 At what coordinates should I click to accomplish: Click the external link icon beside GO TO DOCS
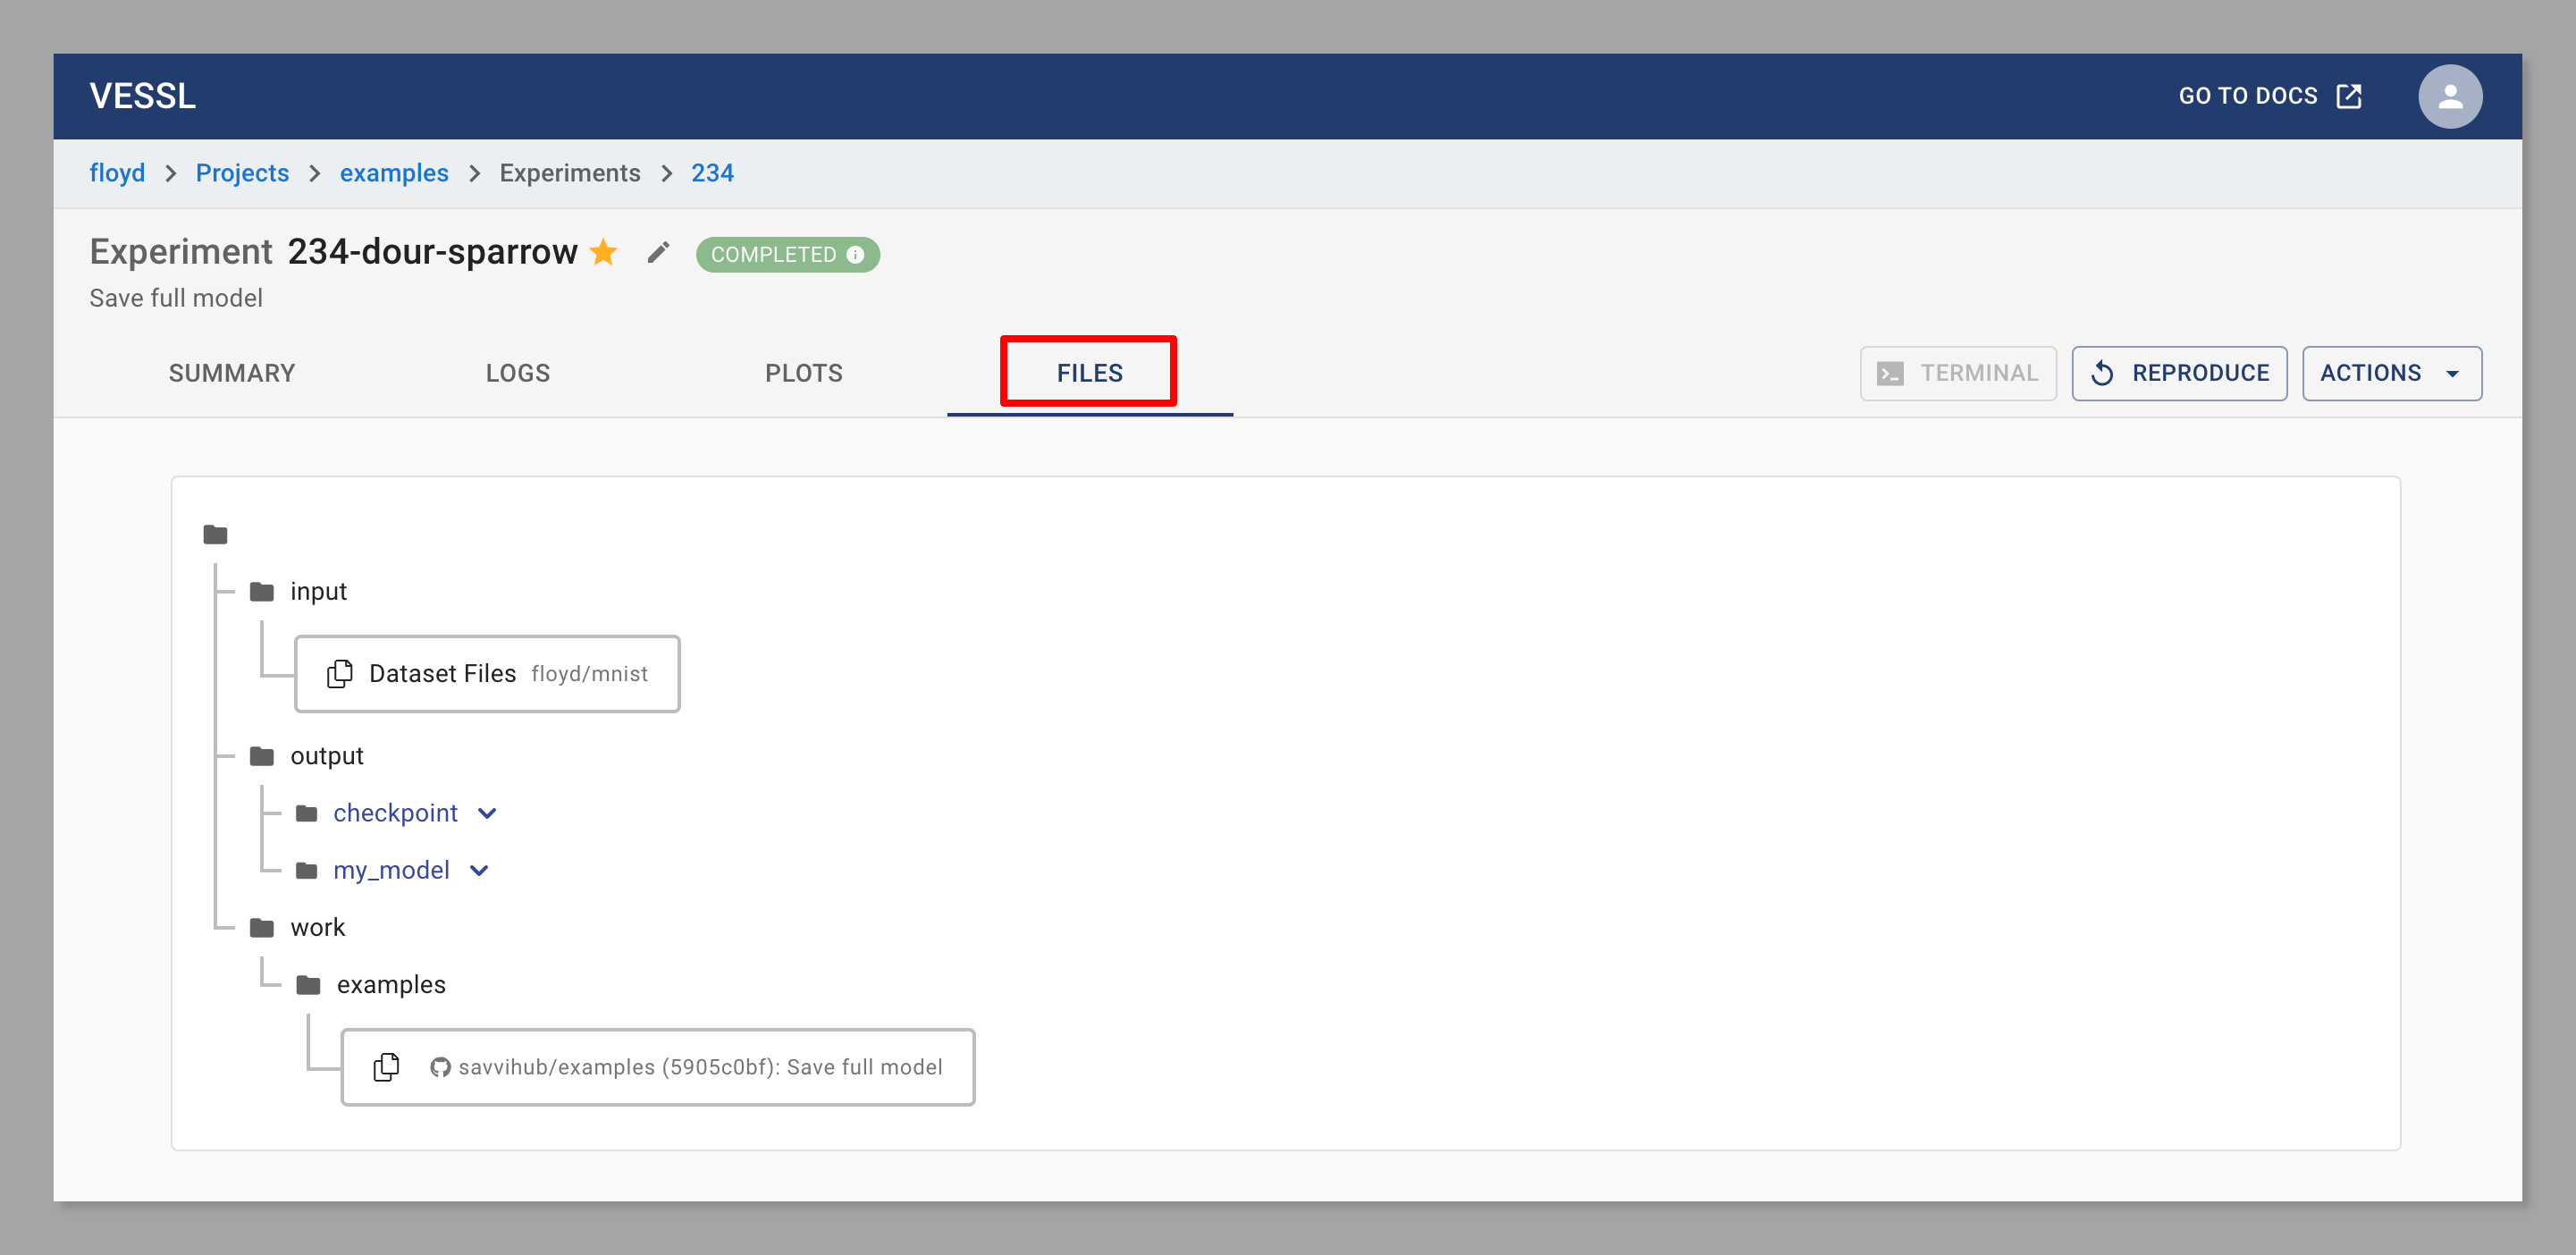click(x=2349, y=96)
